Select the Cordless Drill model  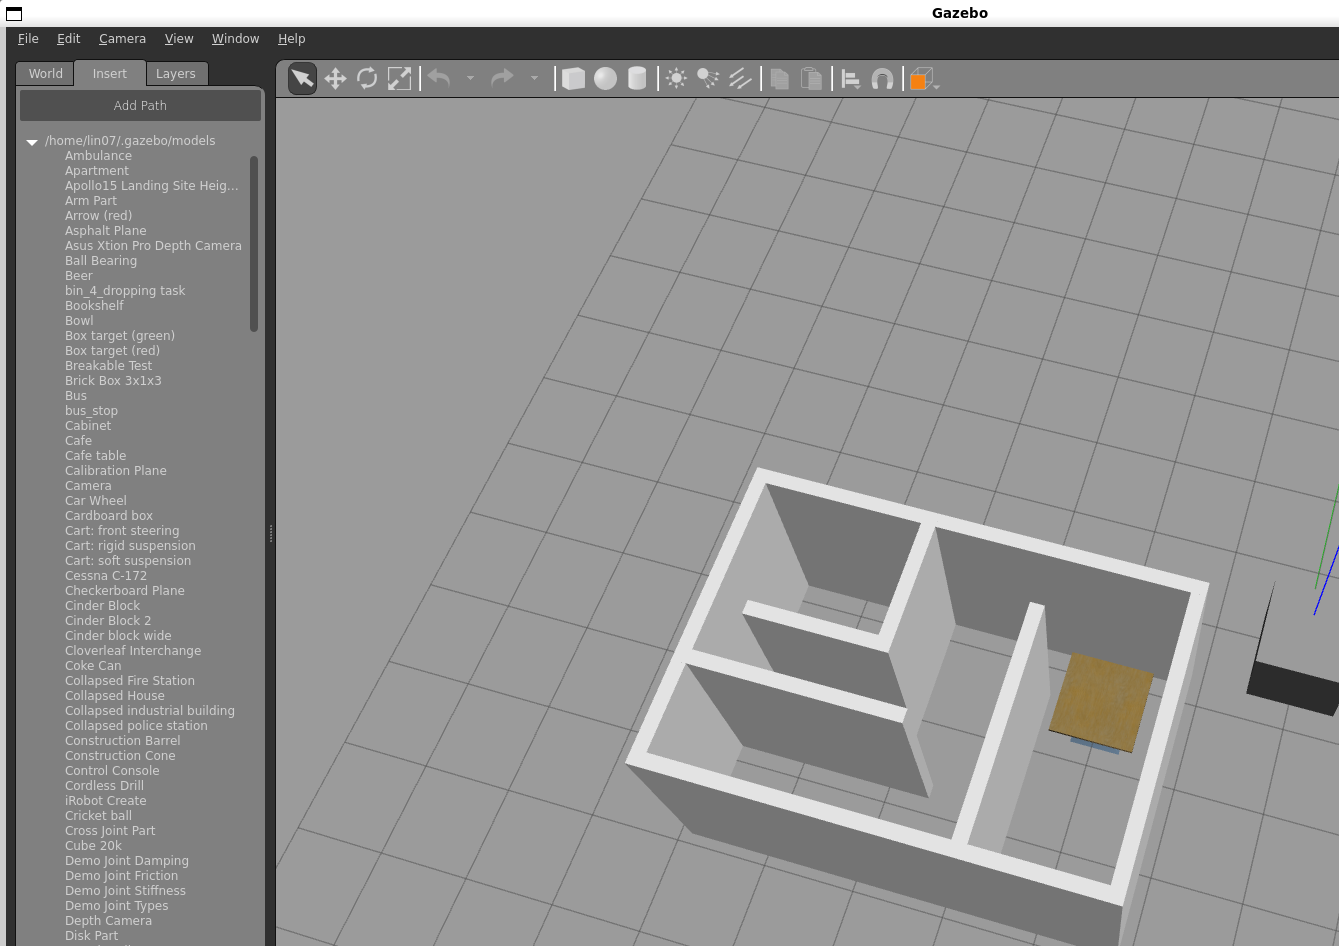point(104,786)
